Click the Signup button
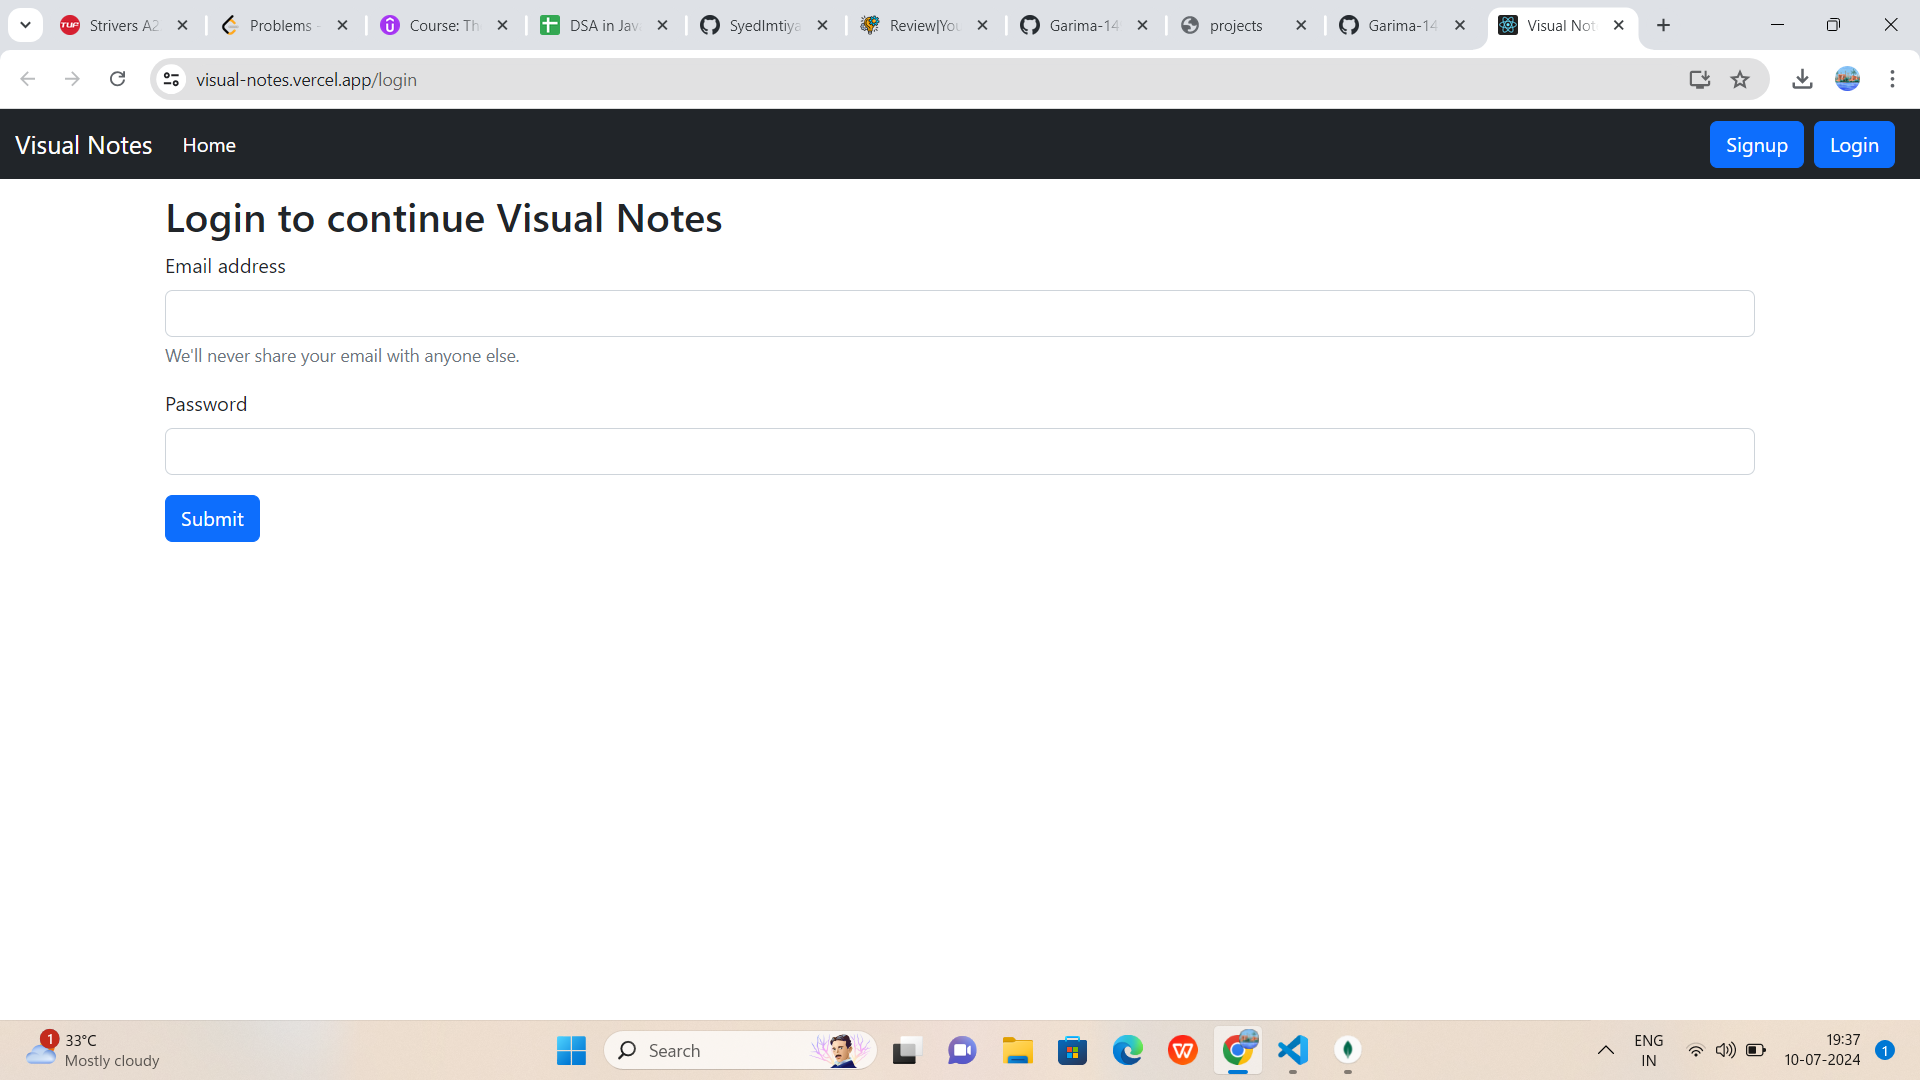This screenshot has height=1080, width=1920. [1756, 145]
